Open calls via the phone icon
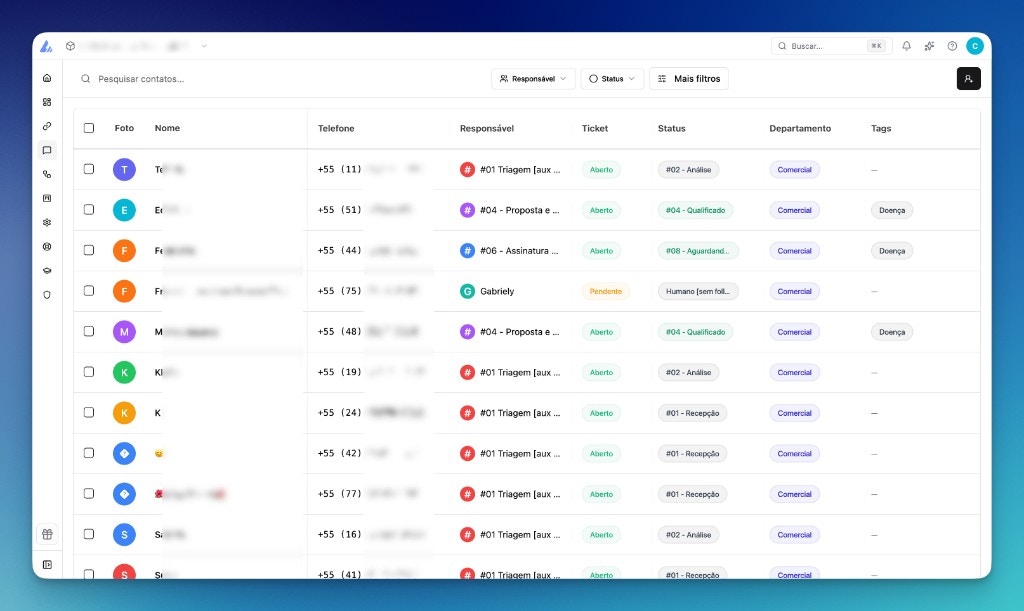Screen dimensions: 1024x611 [x=46, y=174]
